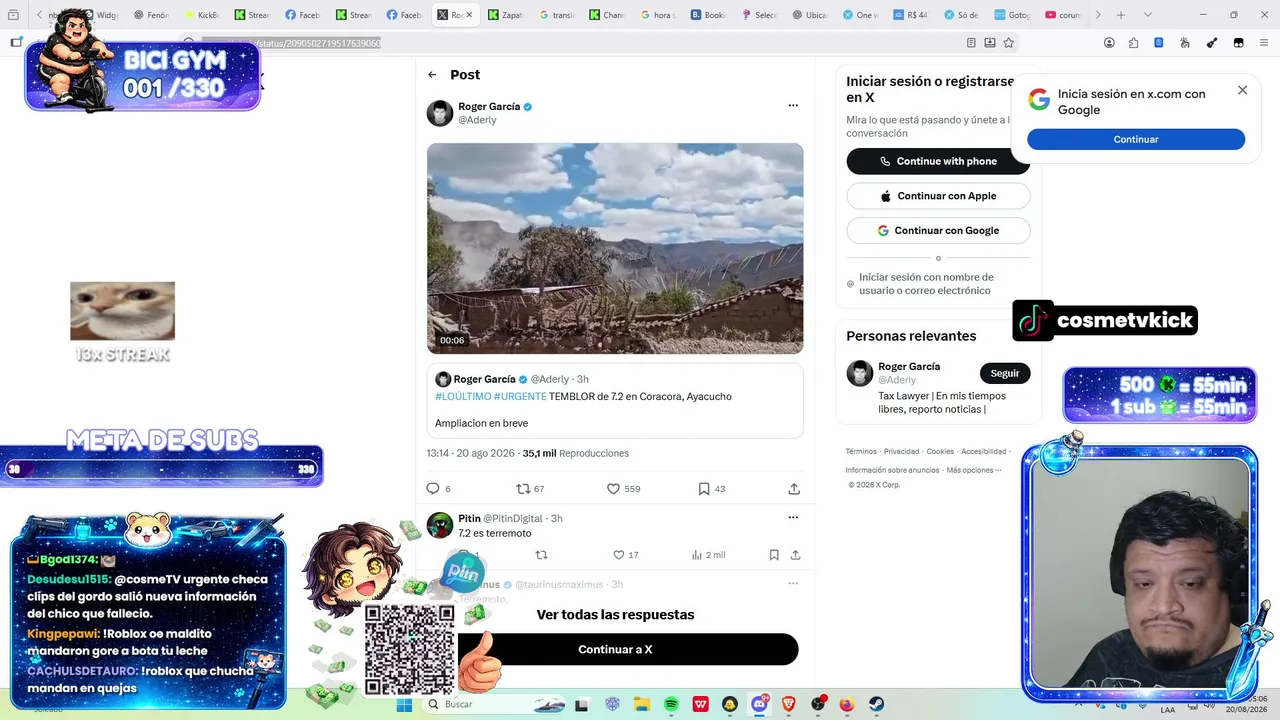Open Firefox from the taskbar
This screenshot has height=720, width=1280.
(847, 705)
